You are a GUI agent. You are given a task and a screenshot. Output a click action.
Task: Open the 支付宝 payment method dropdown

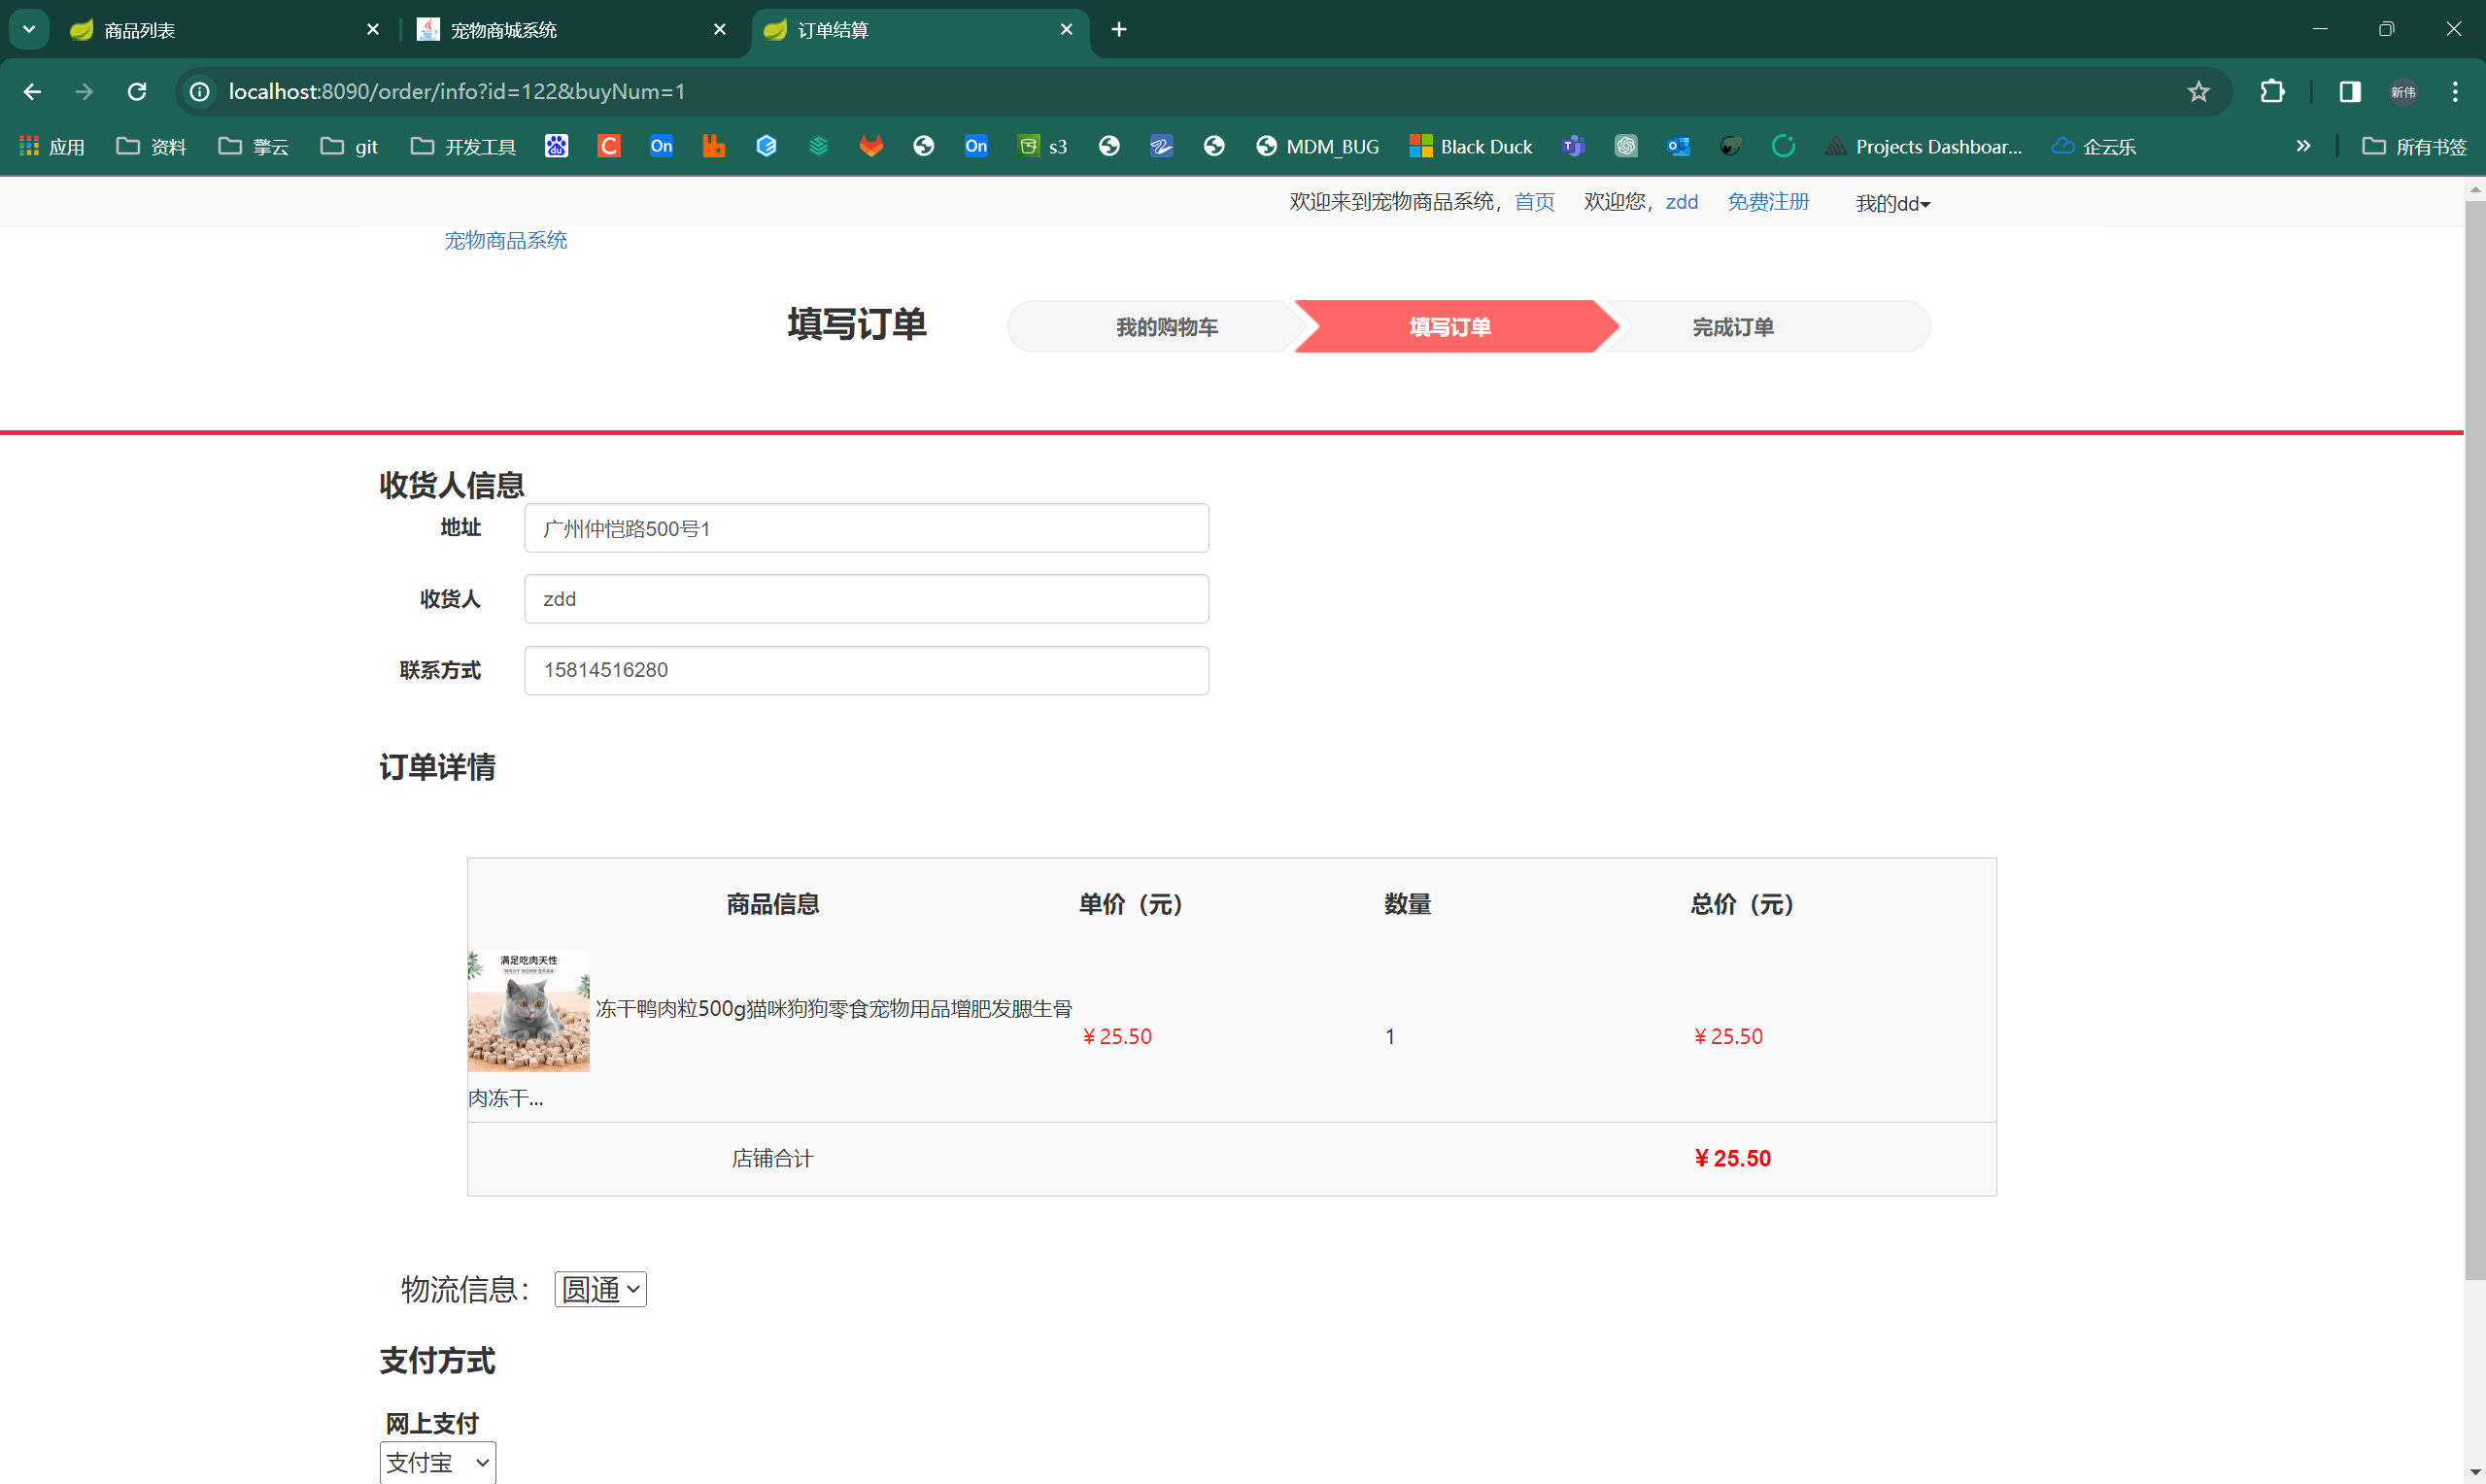(x=437, y=1462)
